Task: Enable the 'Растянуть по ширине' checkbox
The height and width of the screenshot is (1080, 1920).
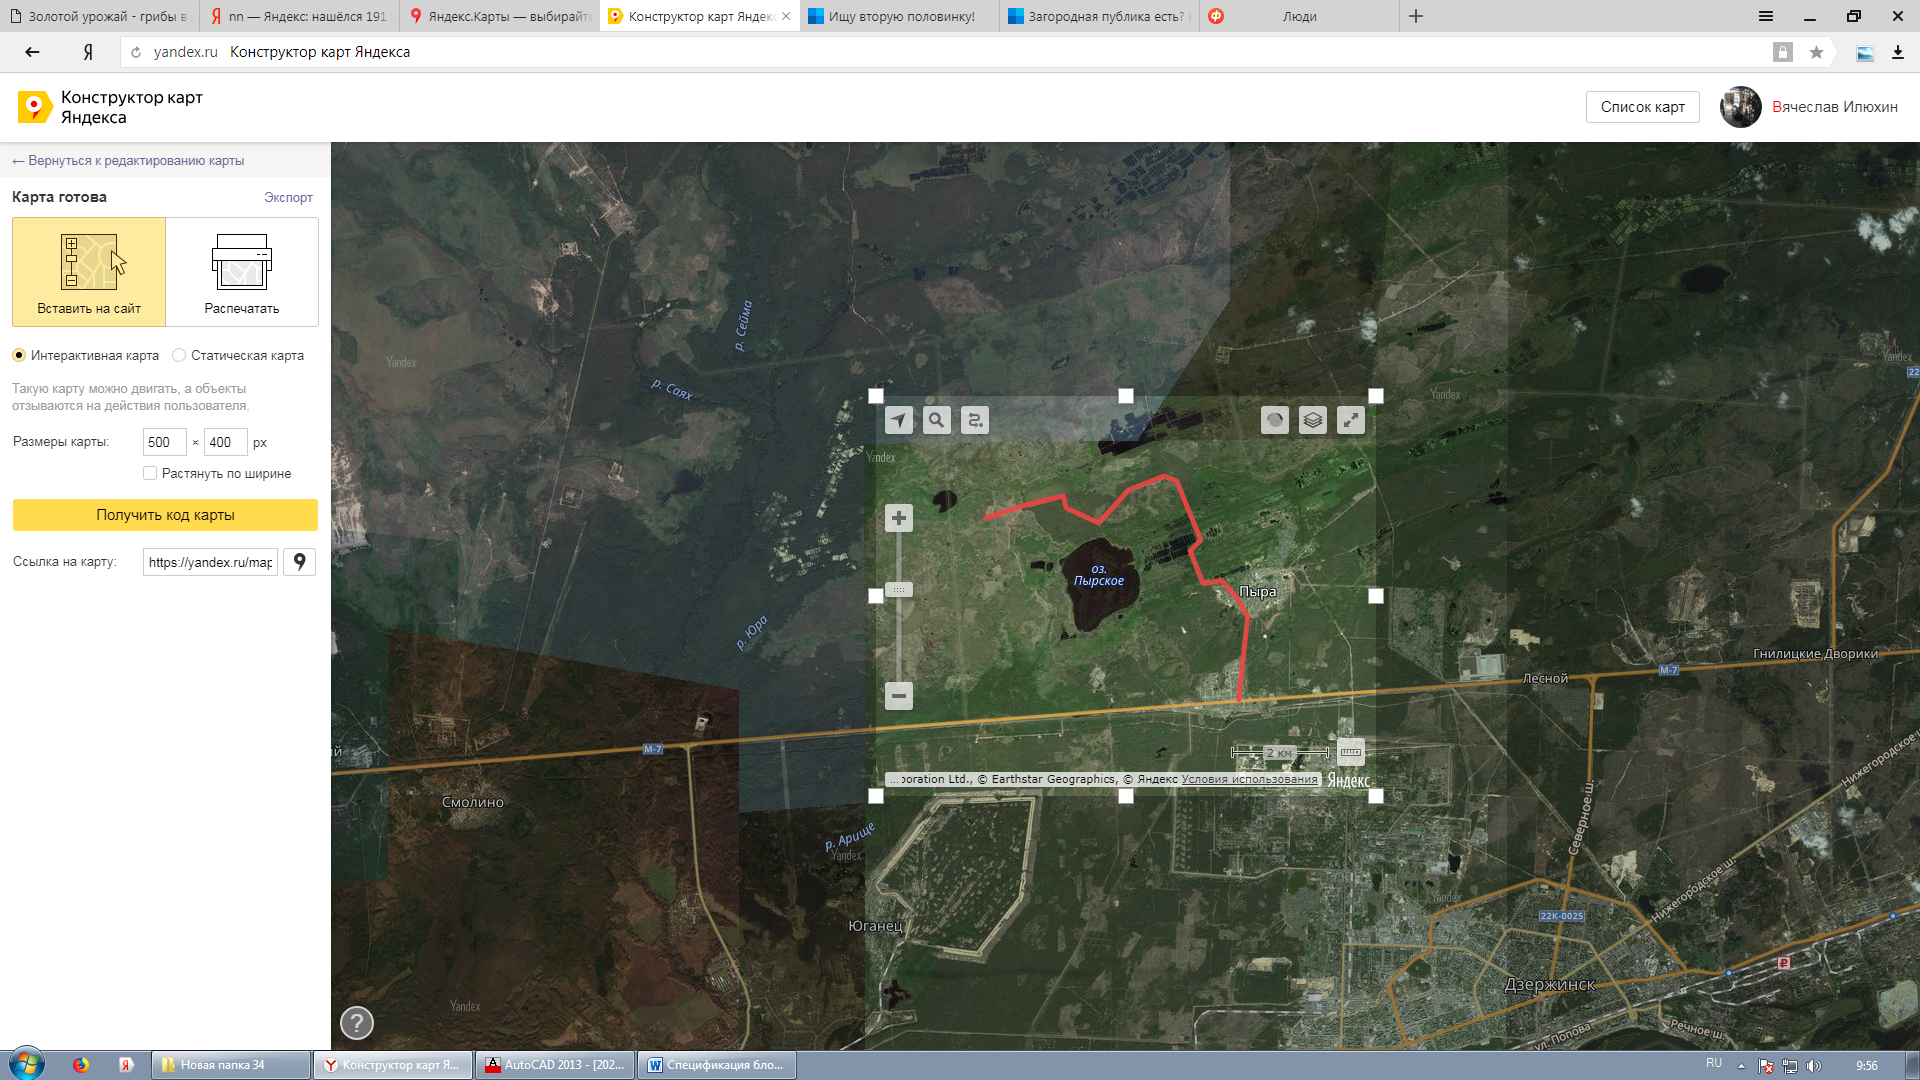Action: (150, 473)
